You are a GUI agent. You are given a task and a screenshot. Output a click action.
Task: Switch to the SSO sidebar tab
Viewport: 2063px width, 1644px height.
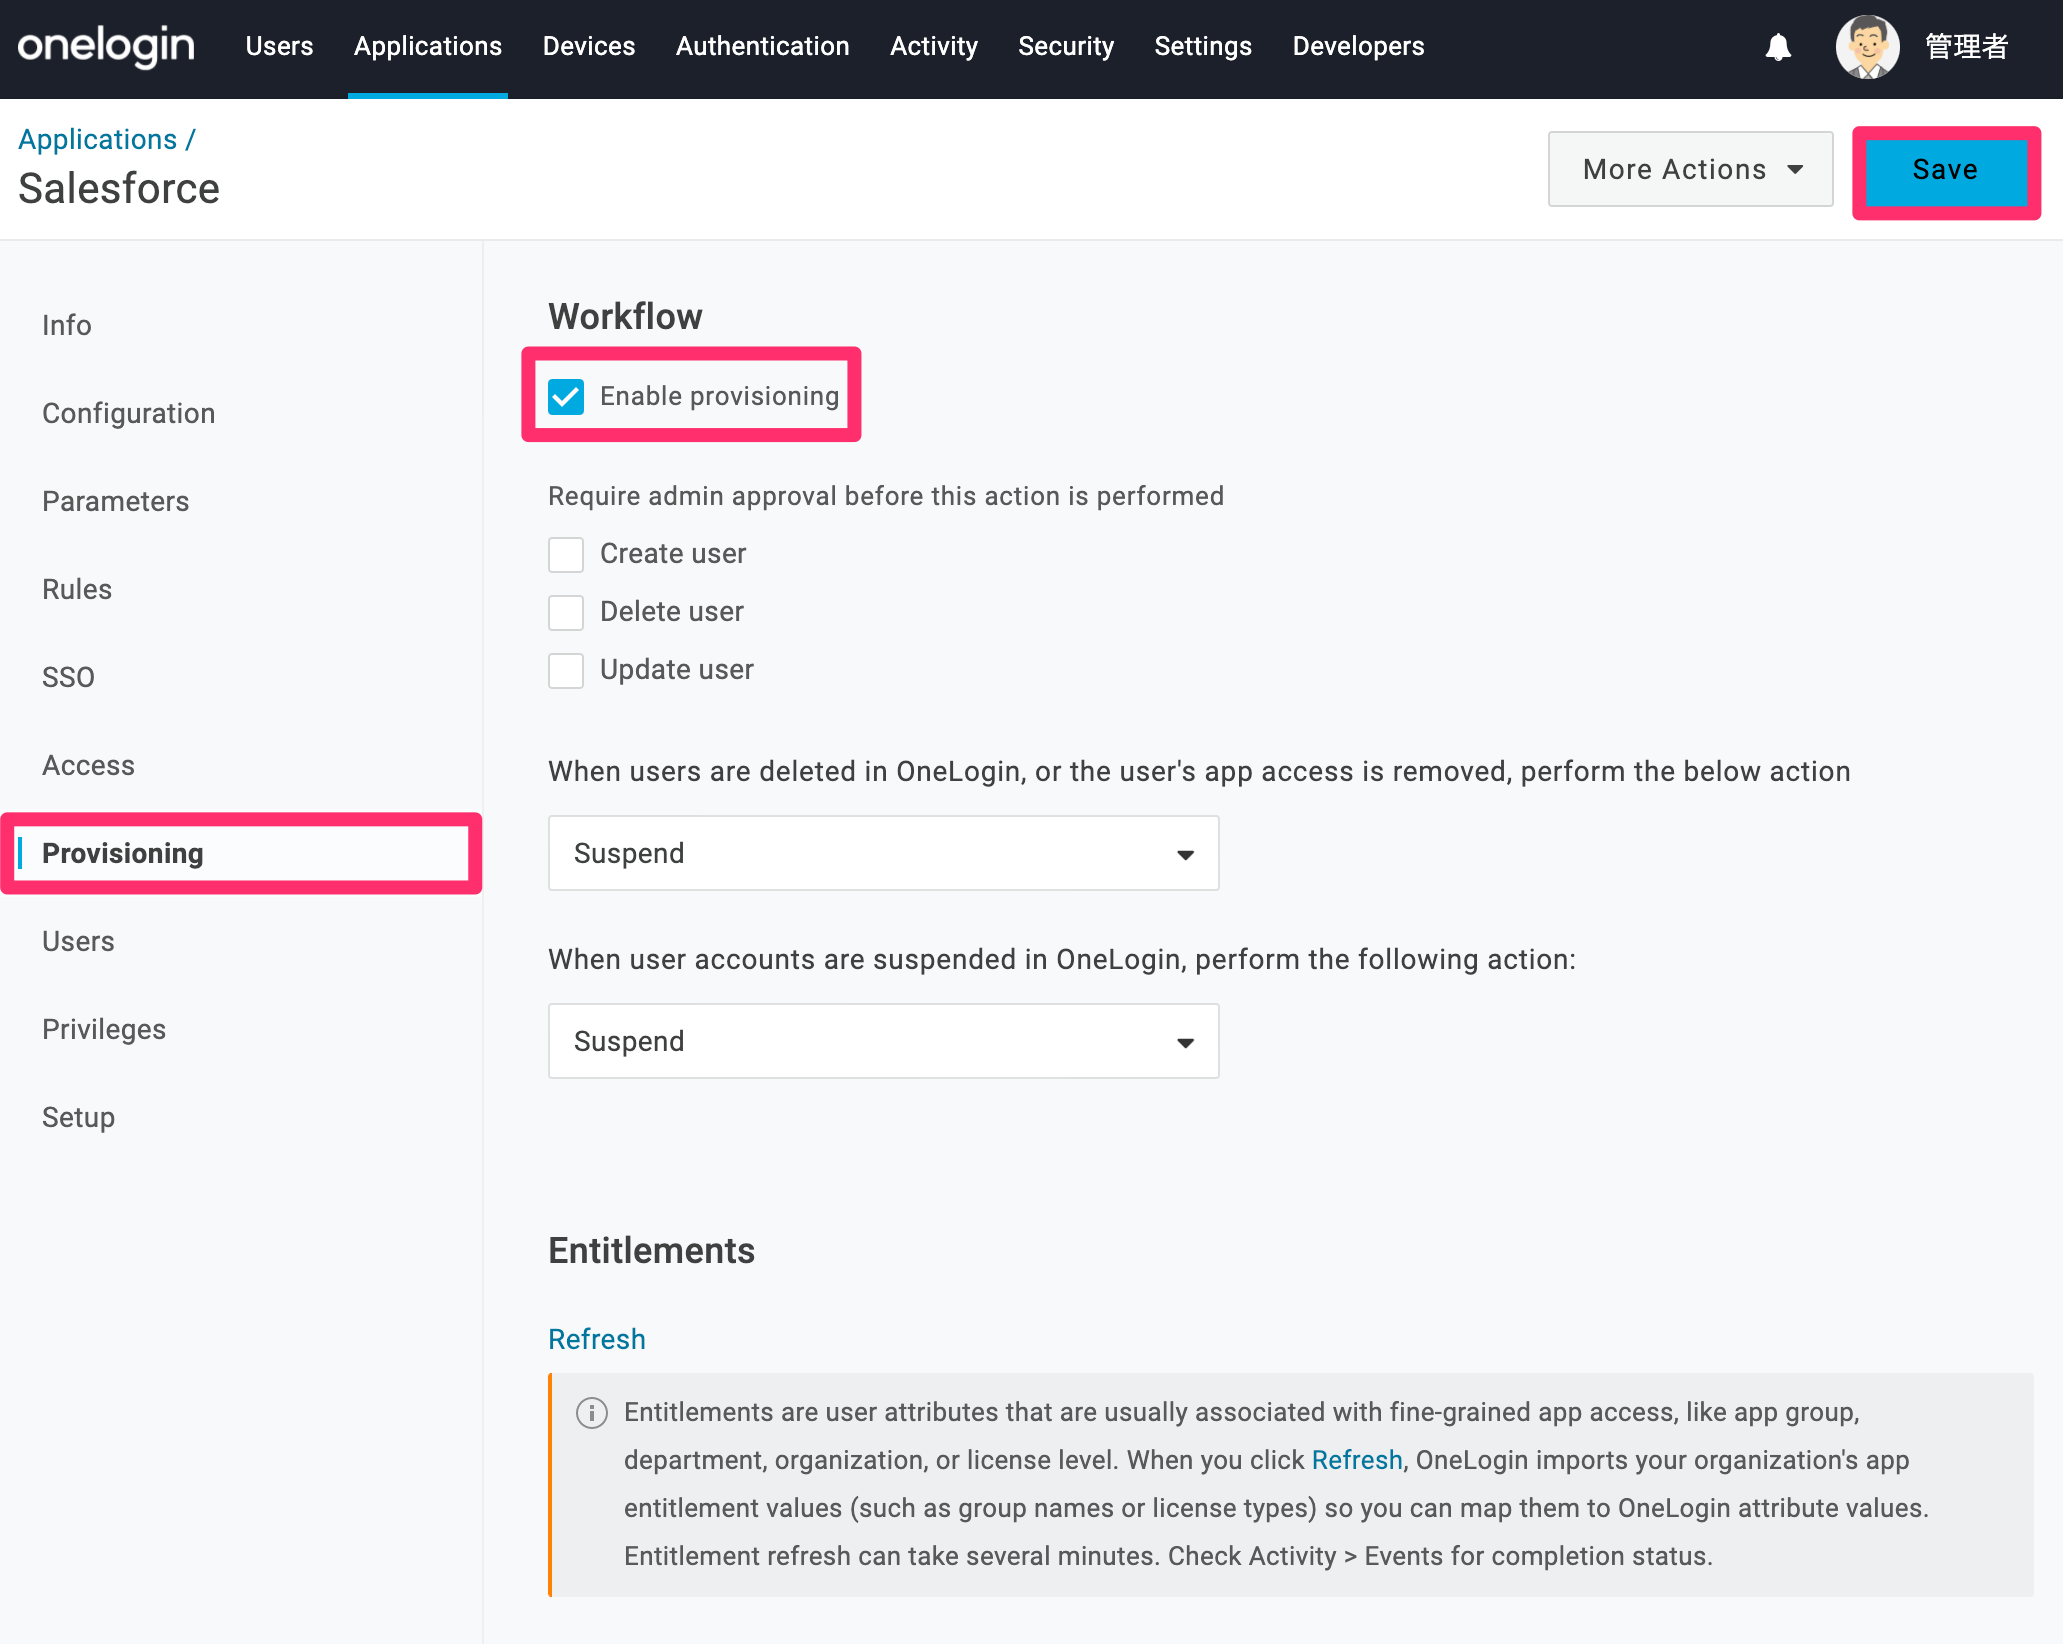[x=68, y=677]
